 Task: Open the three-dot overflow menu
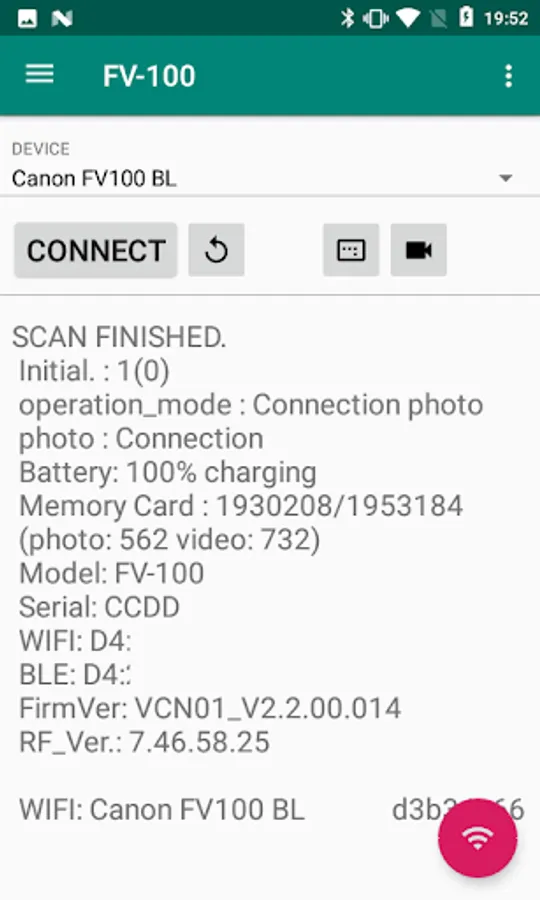pos(508,76)
